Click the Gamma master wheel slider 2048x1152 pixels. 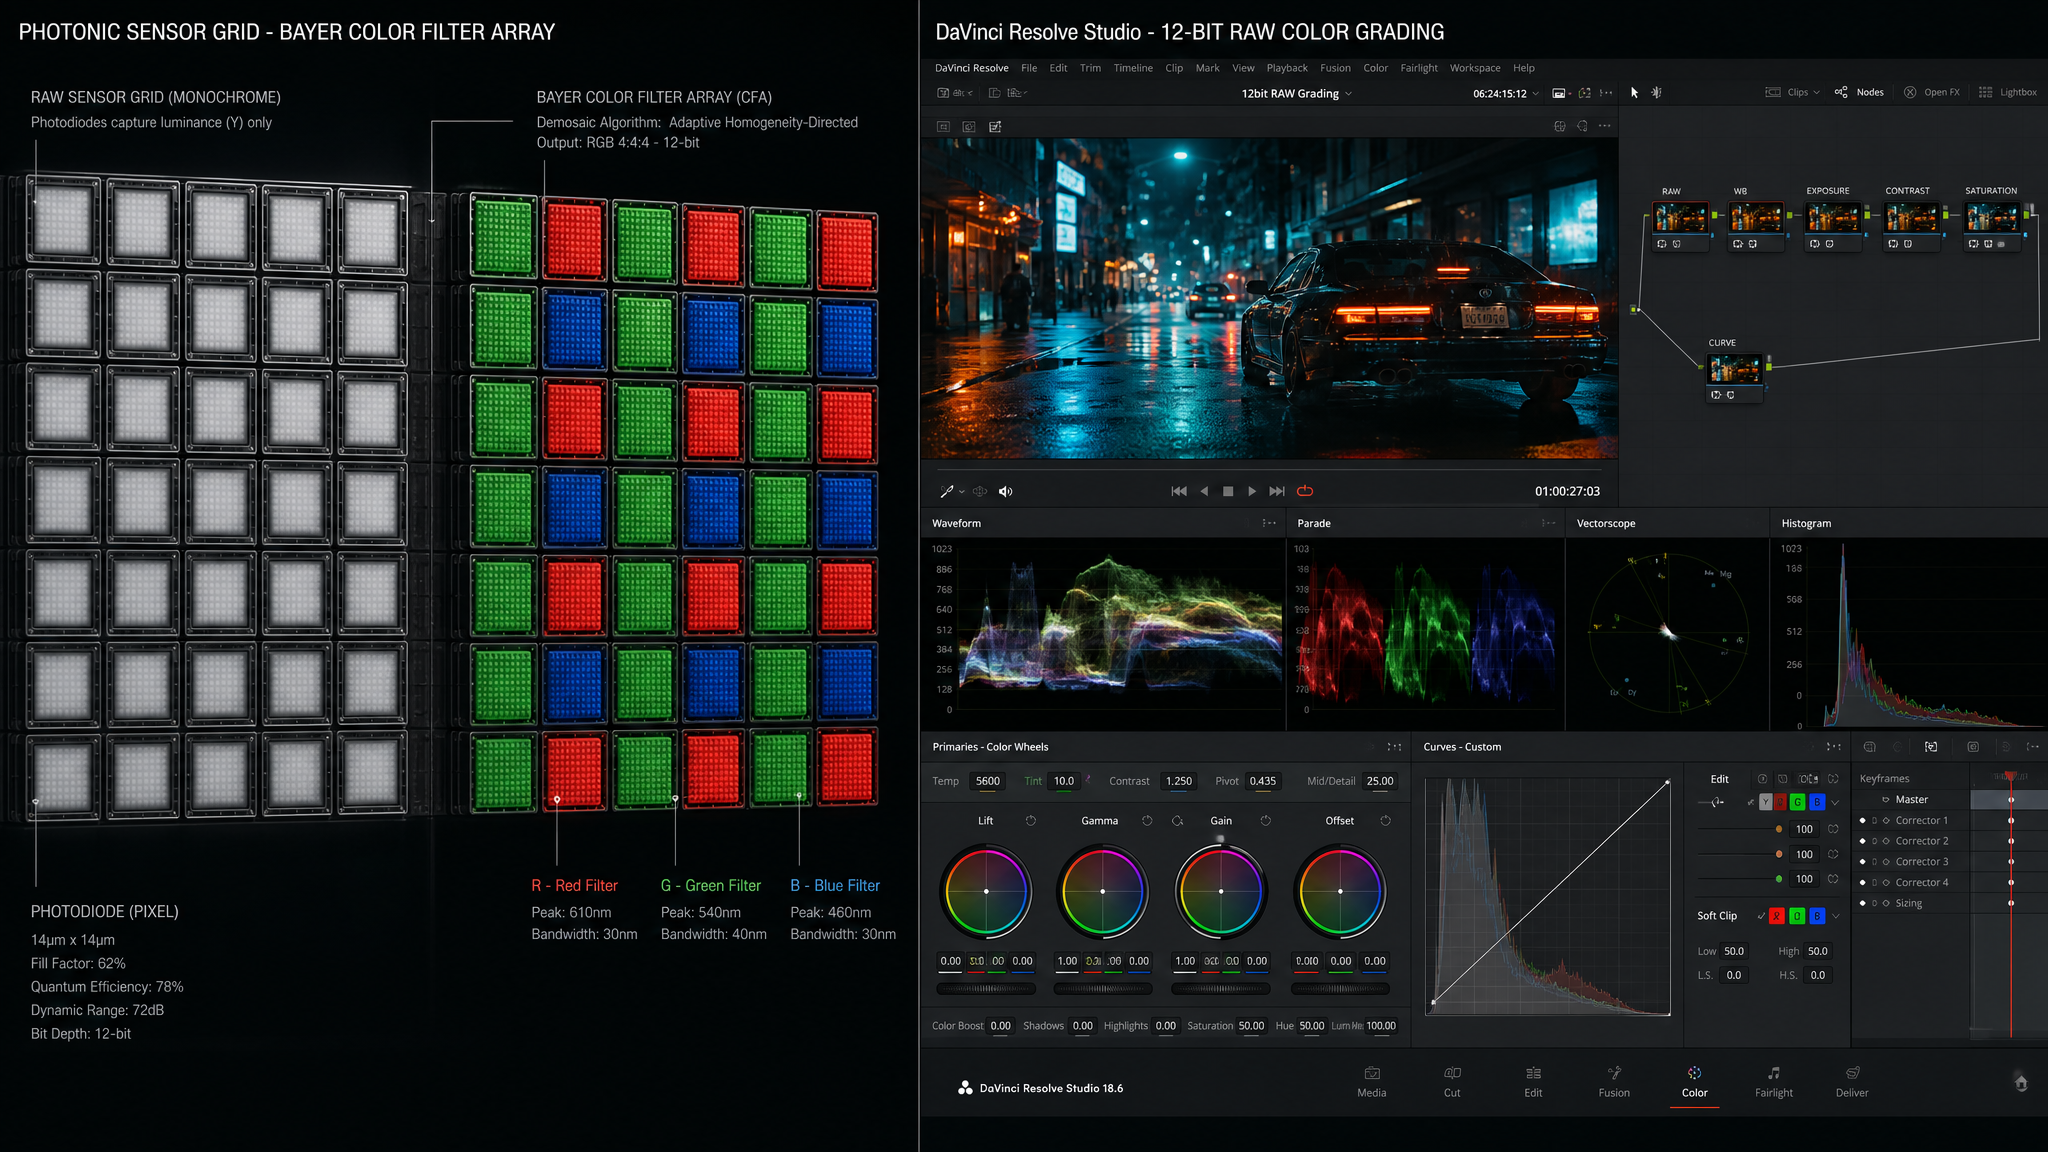(x=1103, y=988)
